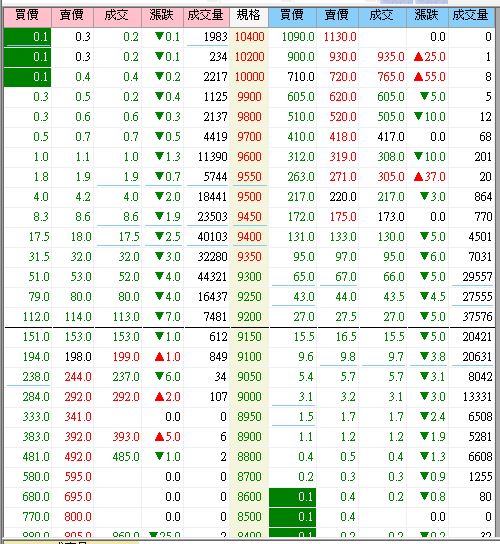
Task: Select strike price 9400 in the center column
Action: [x=249, y=237]
